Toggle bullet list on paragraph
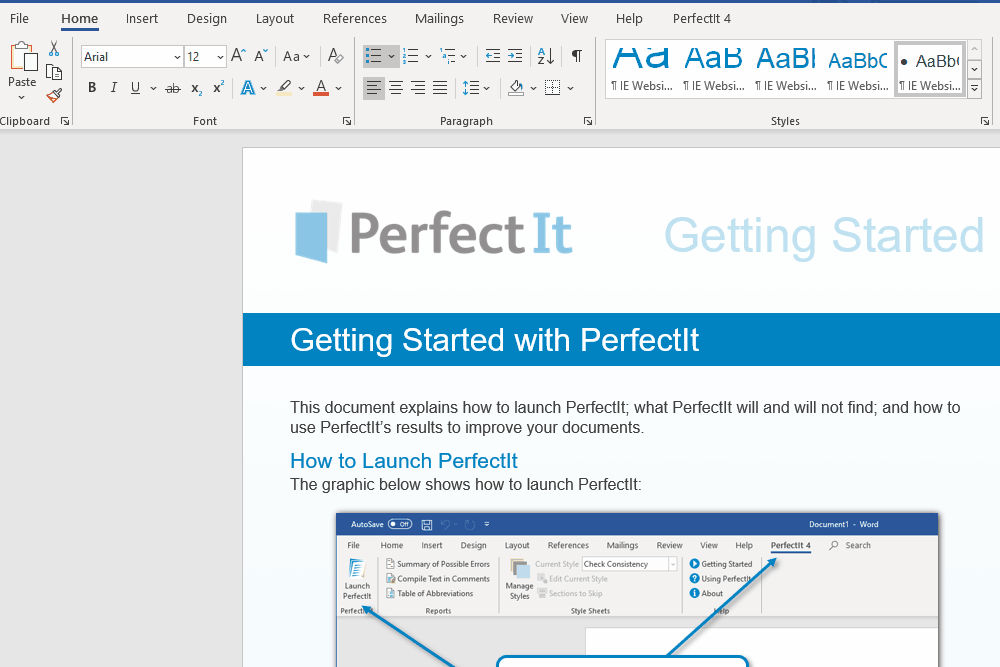Viewport: 1000px width, 667px height. click(374, 56)
